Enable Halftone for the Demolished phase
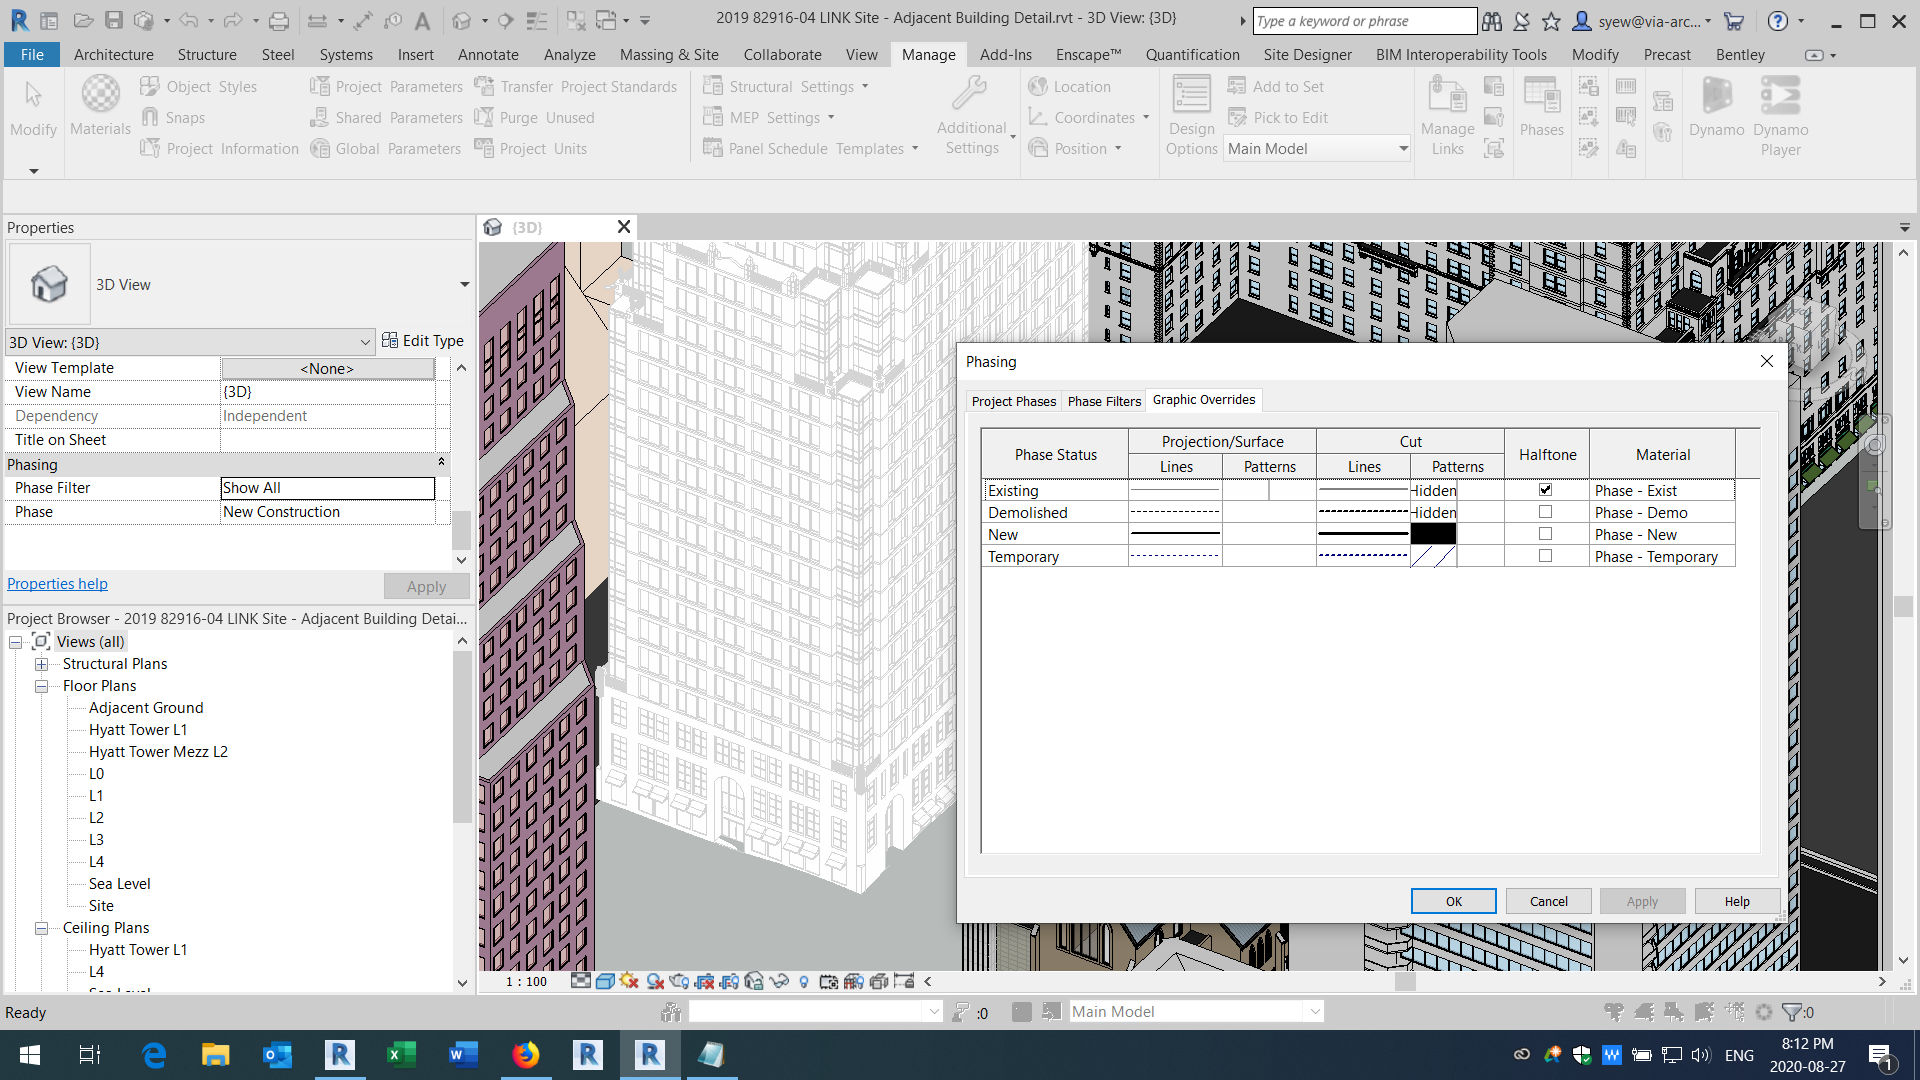The width and height of the screenshot is (1920, 1080). click(1545, 511)
